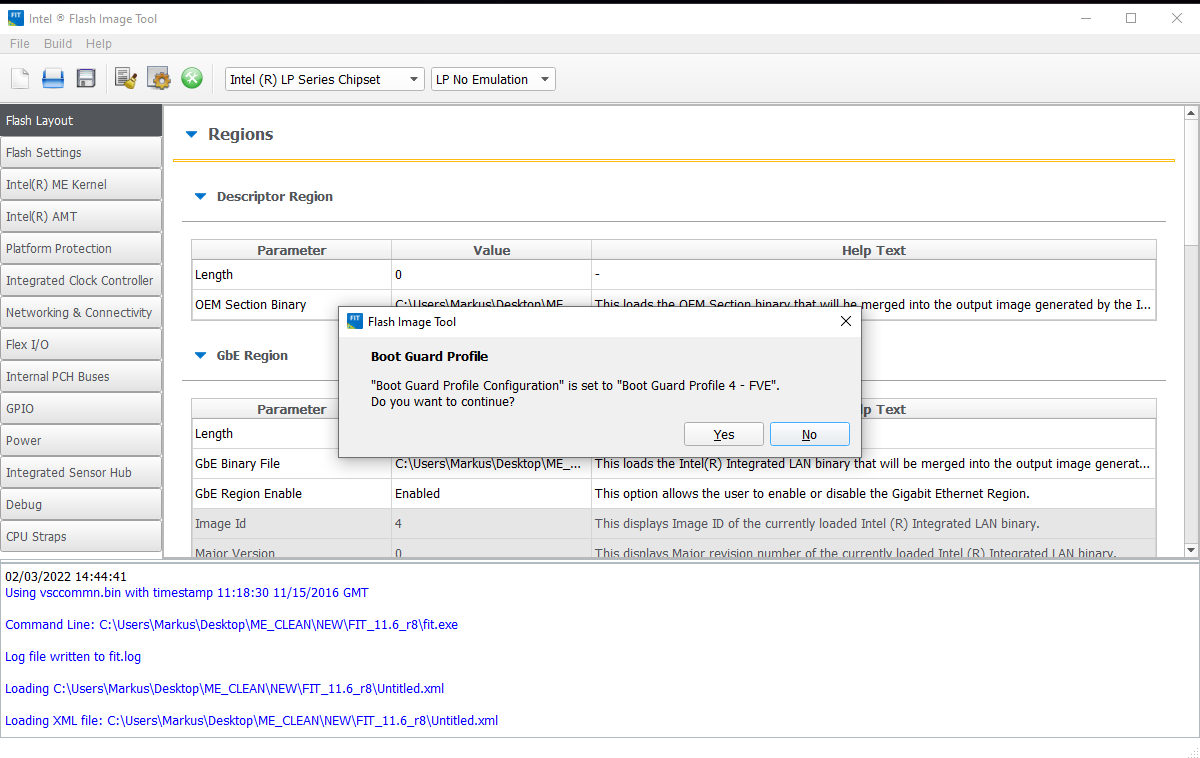The image size is (1200, 758).
Task: Click the Open file toolbar icon
Action: (x=53, y=79)
